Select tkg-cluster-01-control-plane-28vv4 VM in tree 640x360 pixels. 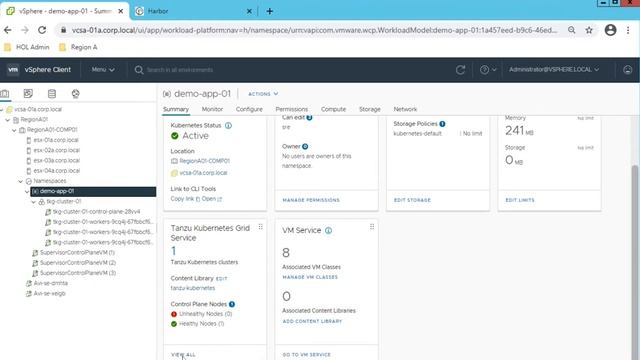96,212
